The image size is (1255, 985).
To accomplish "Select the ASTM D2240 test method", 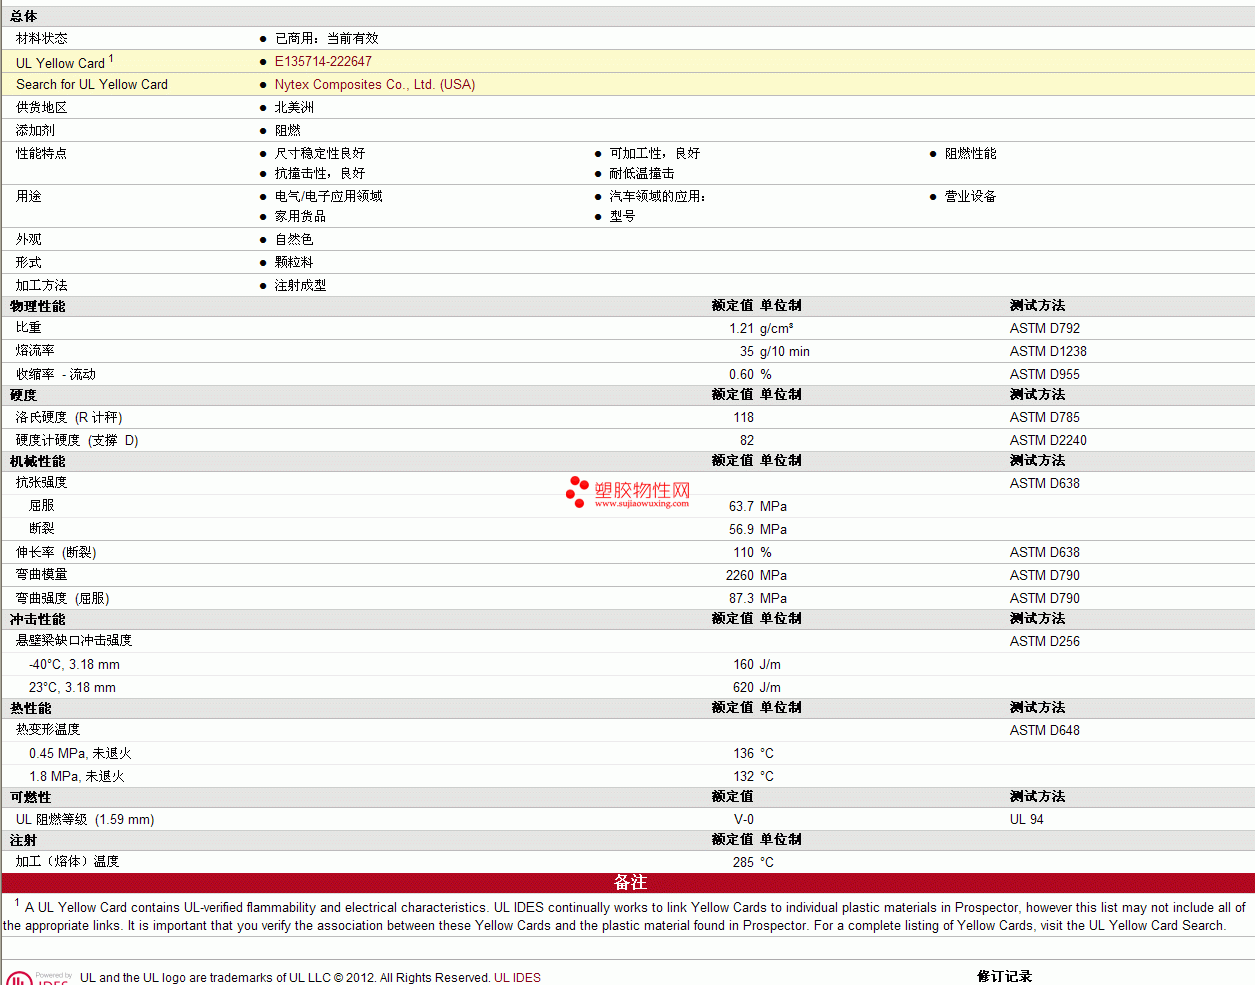I will [x=1048, y=440].
